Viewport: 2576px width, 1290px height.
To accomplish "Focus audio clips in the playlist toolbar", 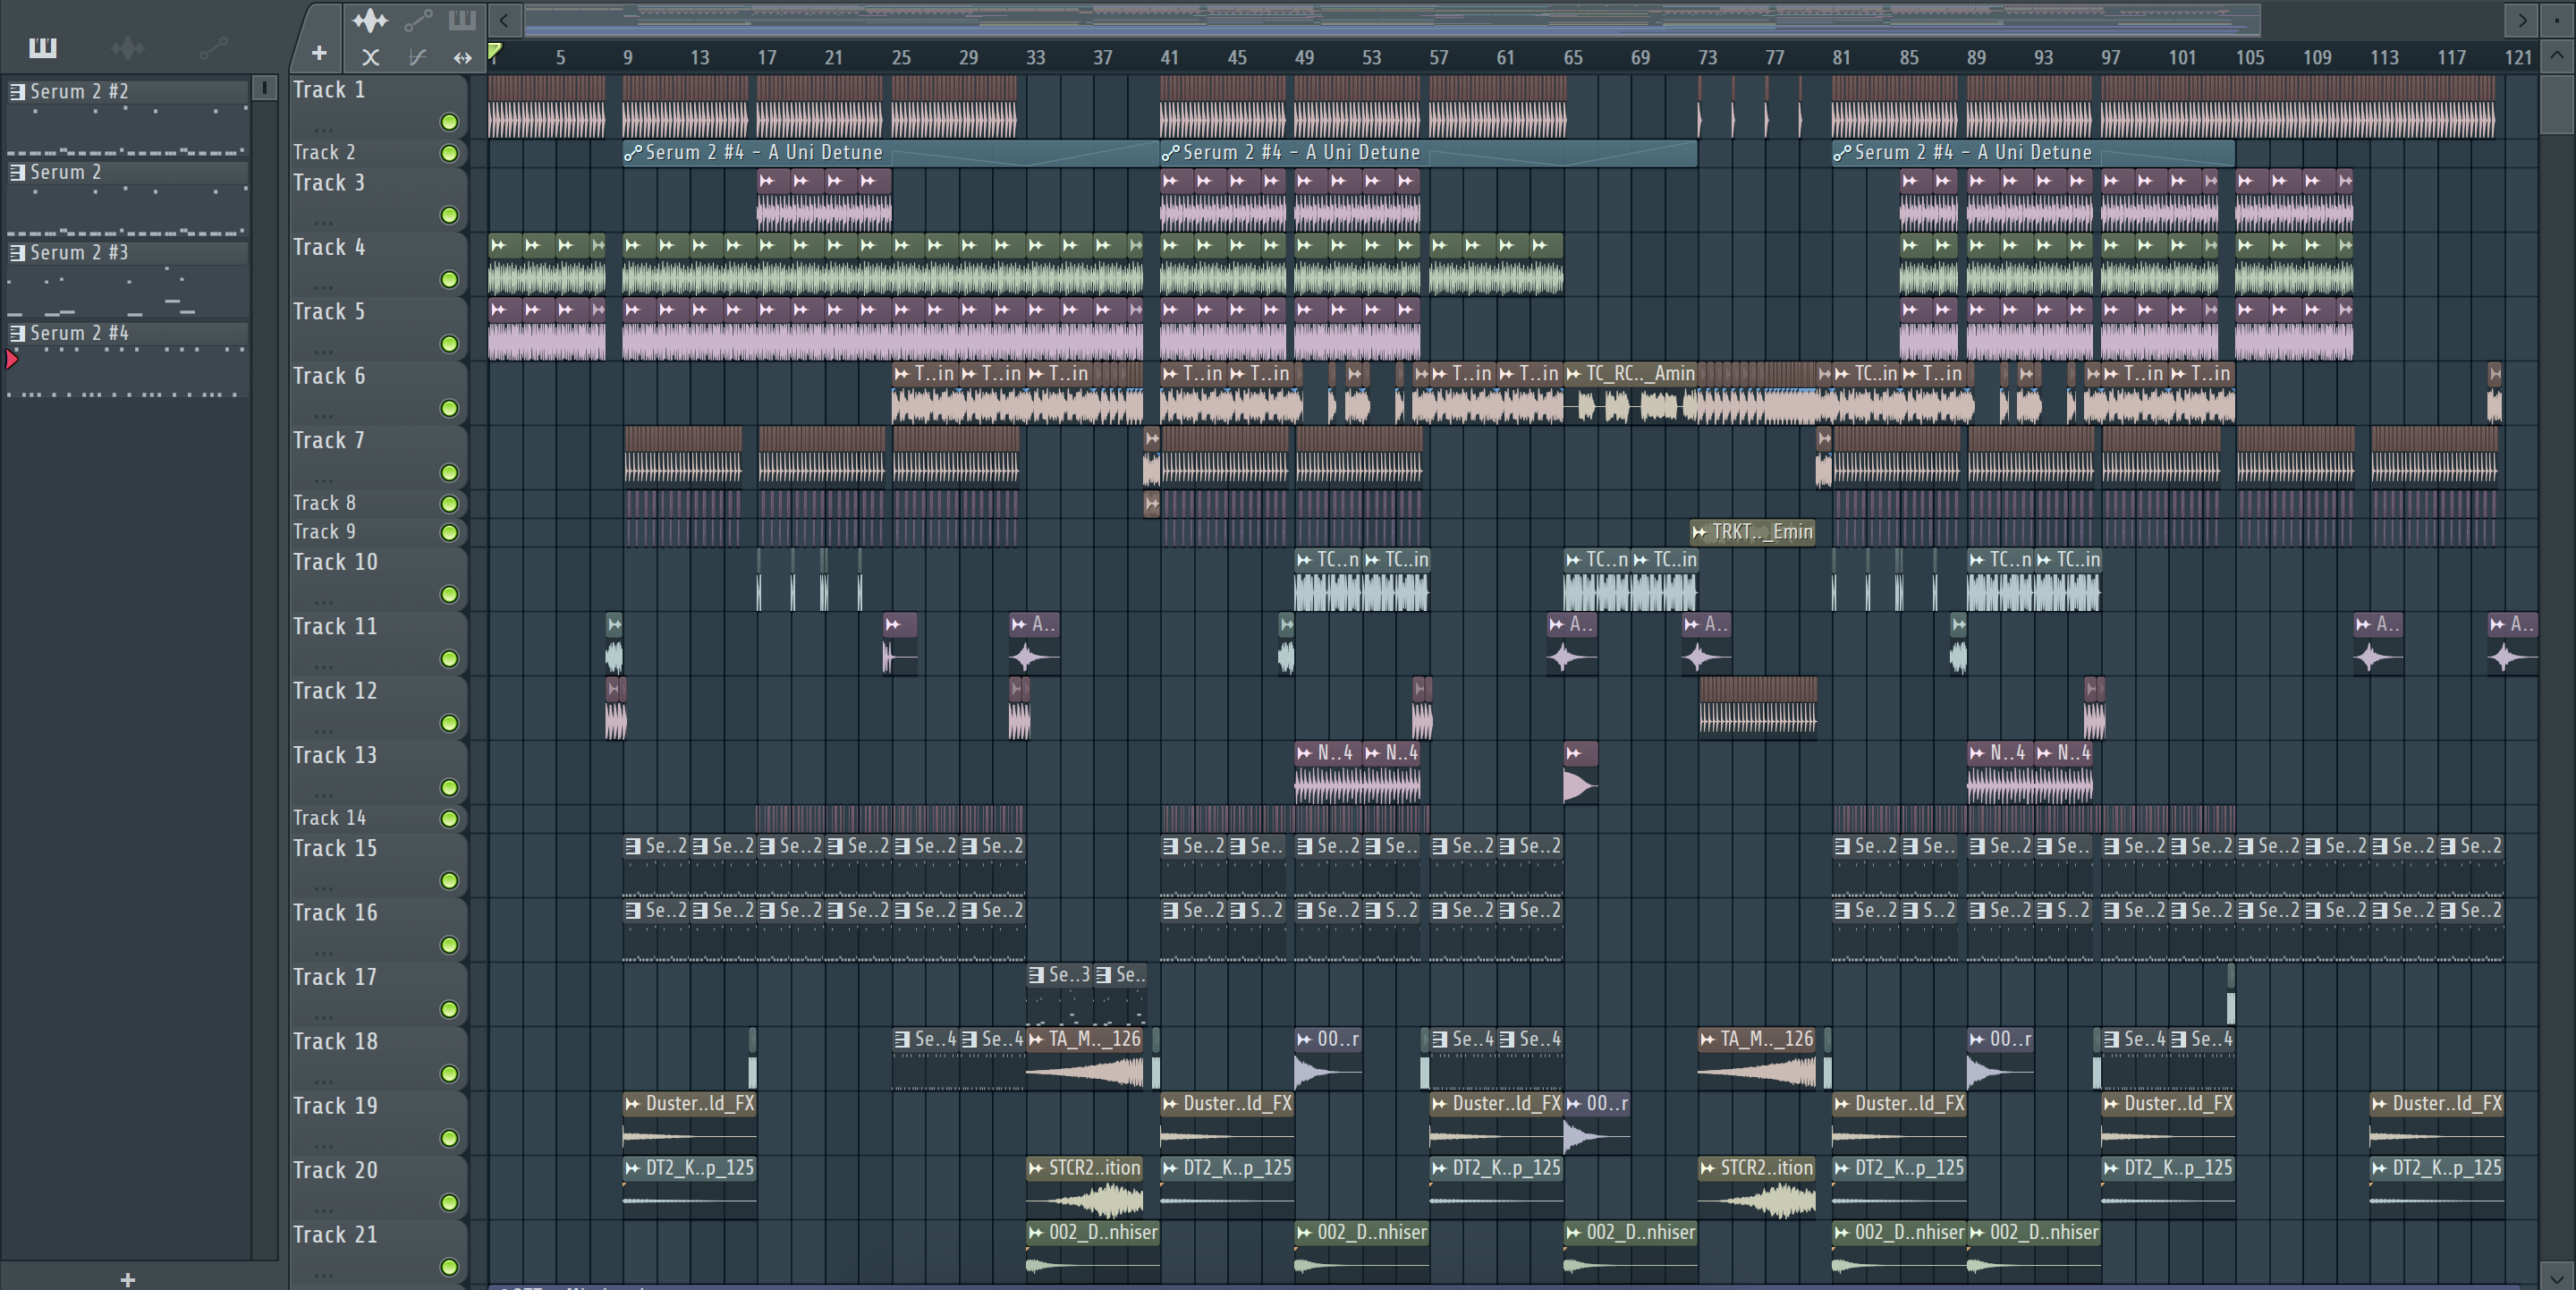I will pyautogui.click(x=369, y=19).
